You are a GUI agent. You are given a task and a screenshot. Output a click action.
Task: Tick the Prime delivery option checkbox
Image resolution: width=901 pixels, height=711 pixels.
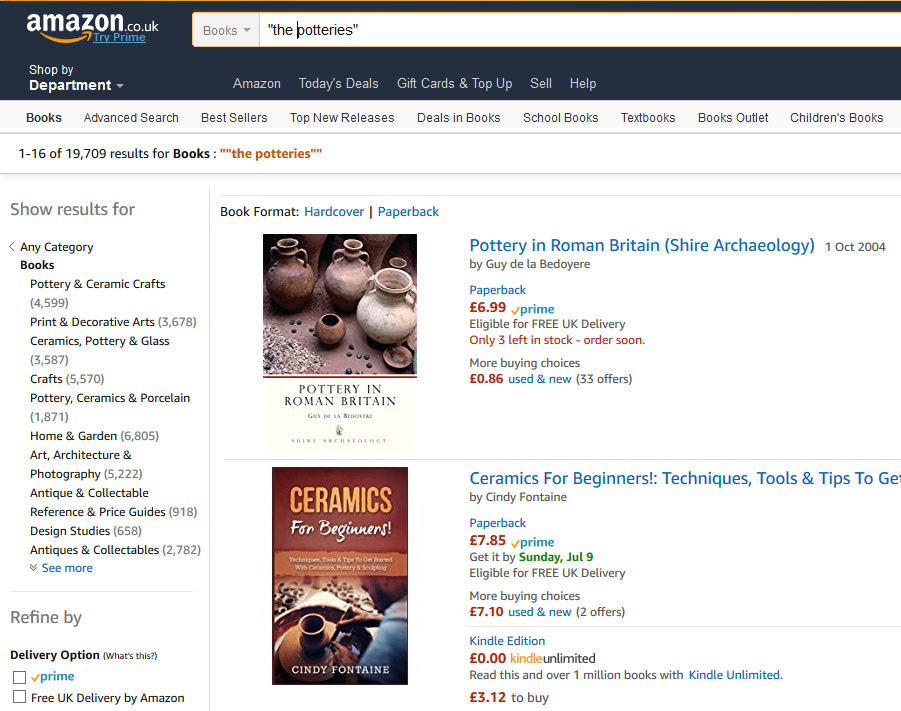[x=19, y=678]
